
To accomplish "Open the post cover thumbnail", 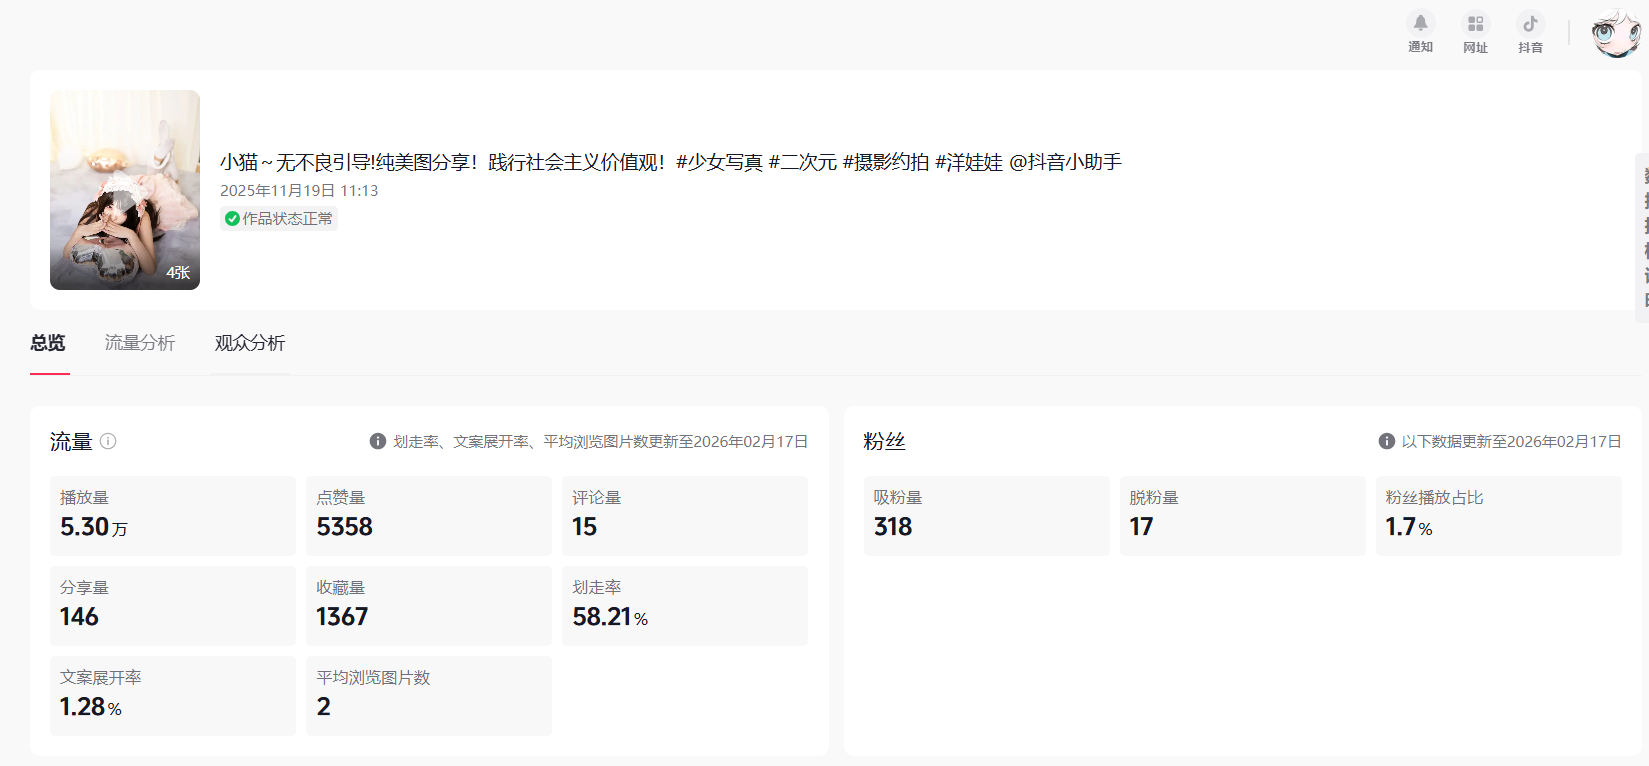I will (125, 190).
